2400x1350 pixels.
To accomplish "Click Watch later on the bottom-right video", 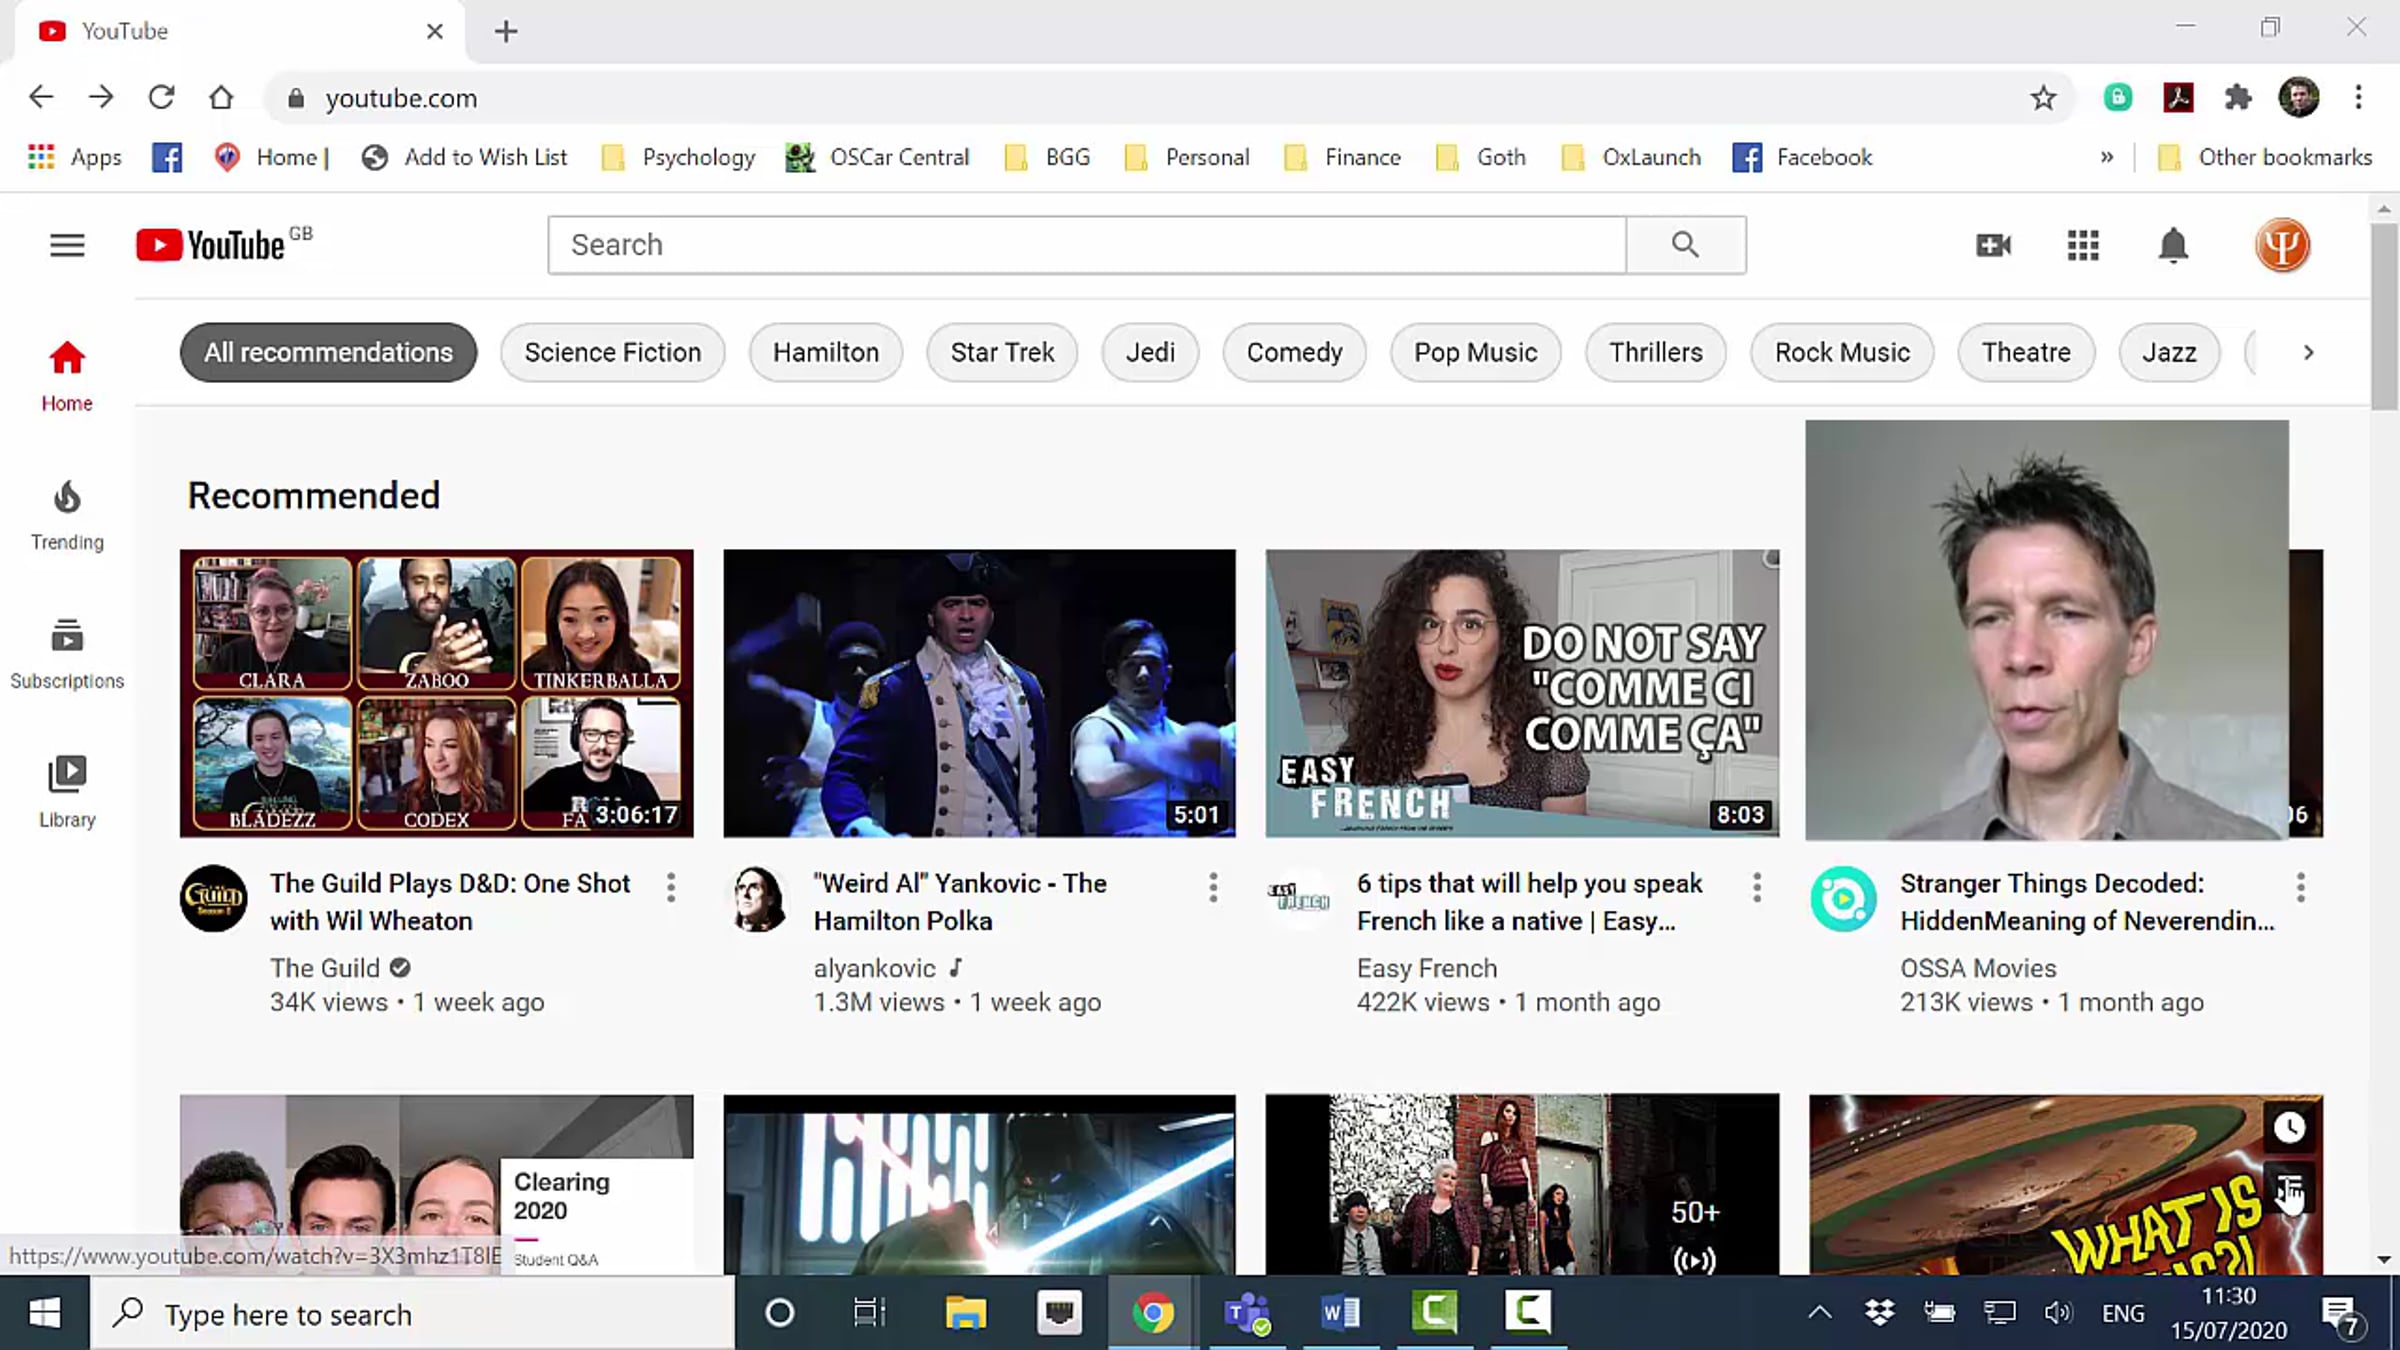I will (2289, 1128).
